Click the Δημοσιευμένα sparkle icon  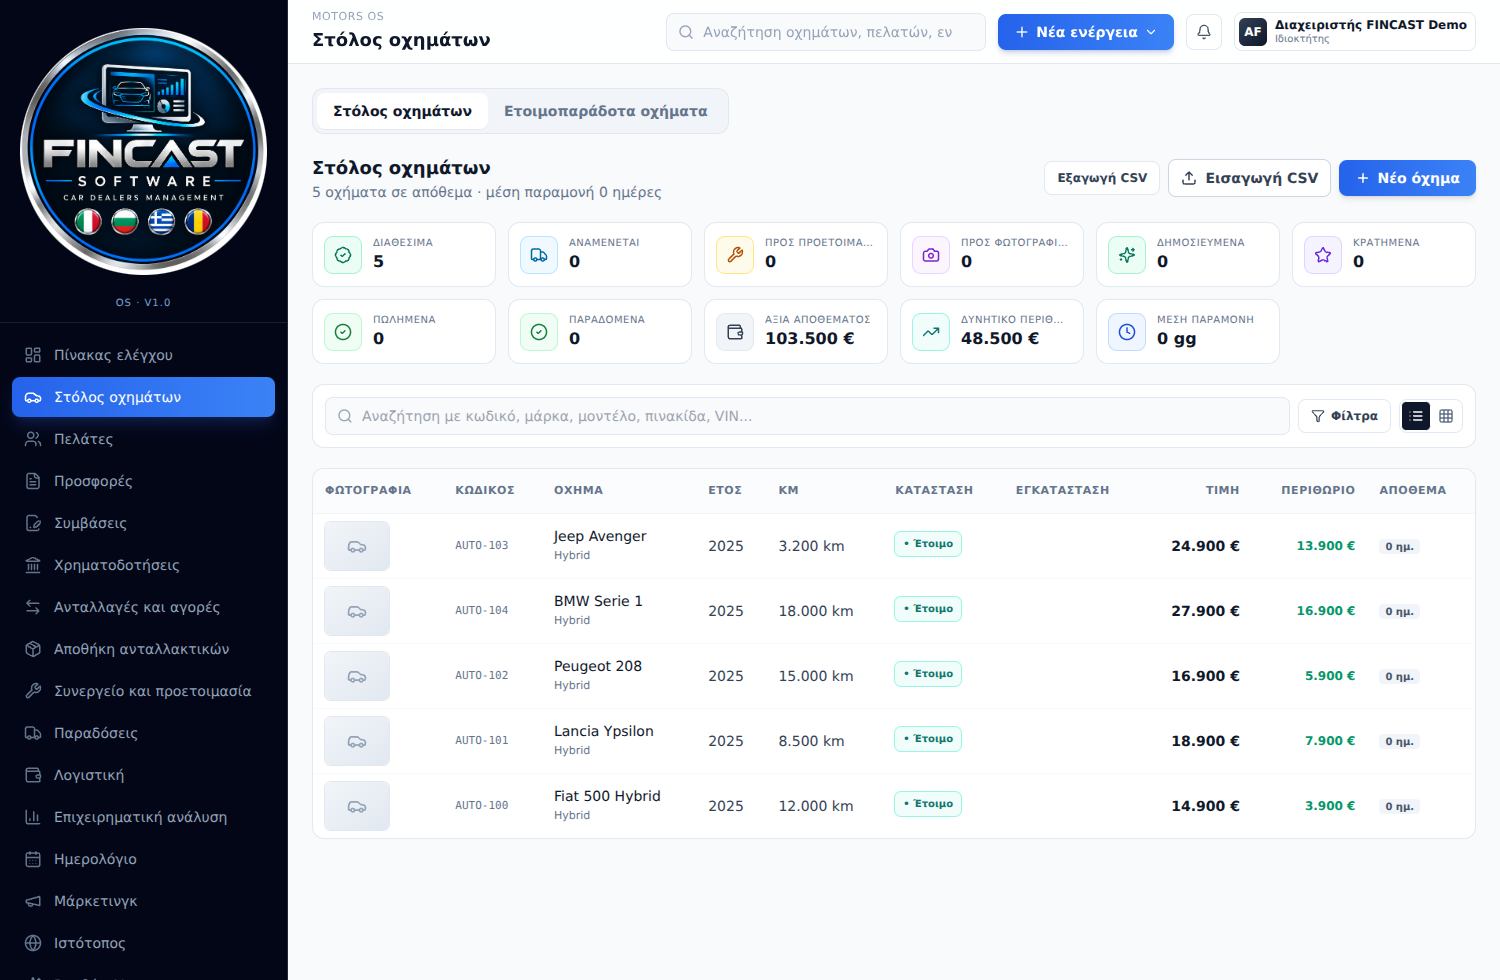click(x=1127, y=255)
